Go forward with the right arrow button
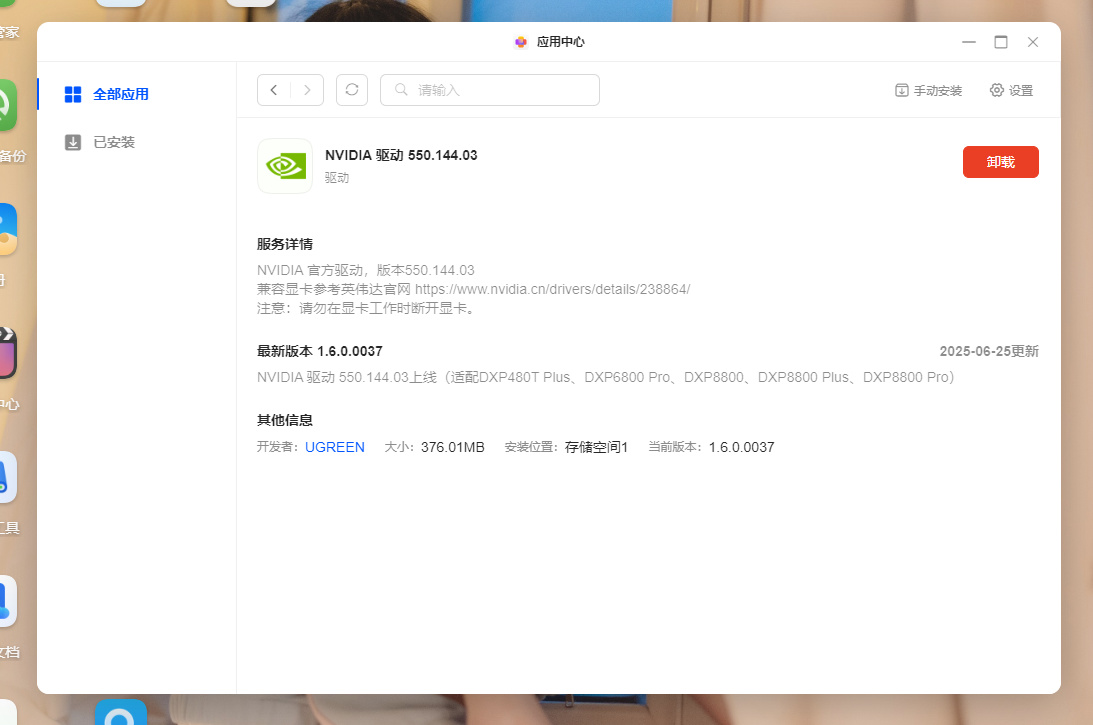This screenshot has height=725, width=1093. (x=307, y=90)
